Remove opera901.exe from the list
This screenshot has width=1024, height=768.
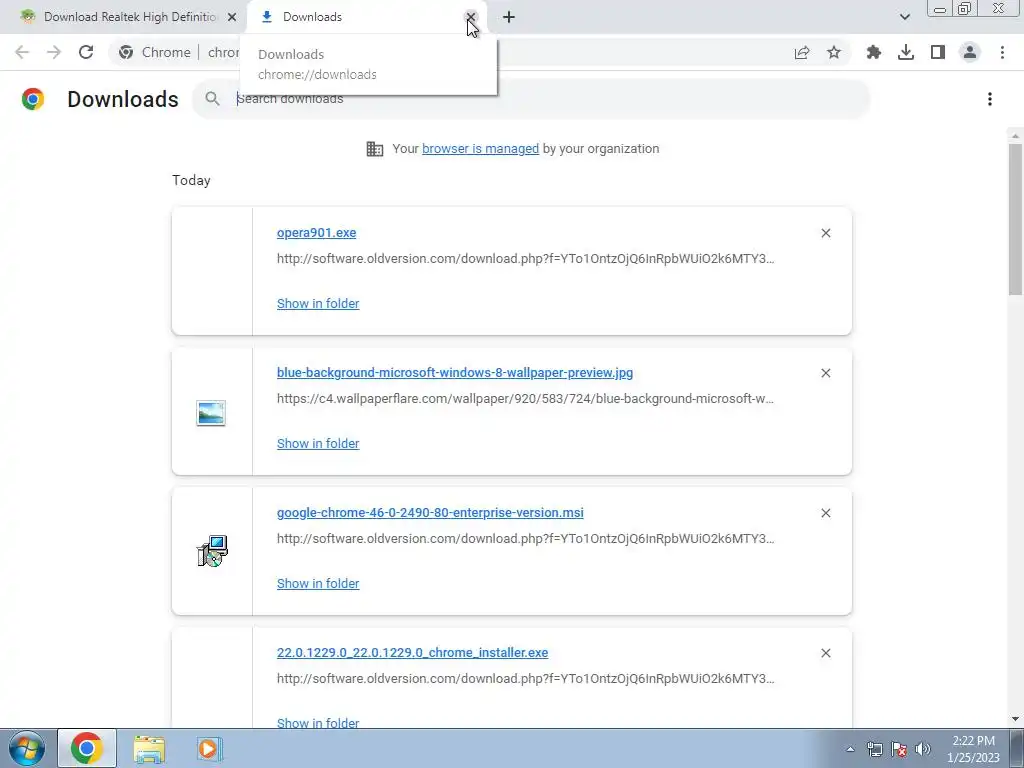tap(825, 233)
